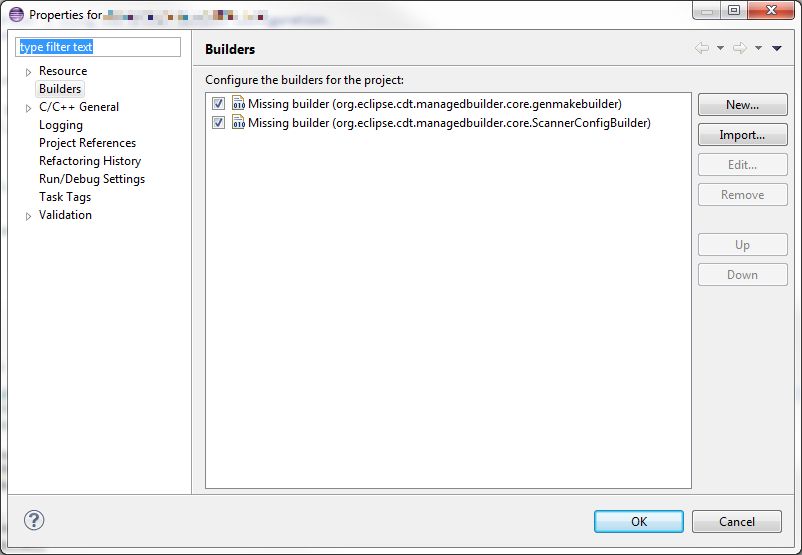Screen dimensions: 802x555
Task: Open the Project References page
Action: click(x=87, y=143)
